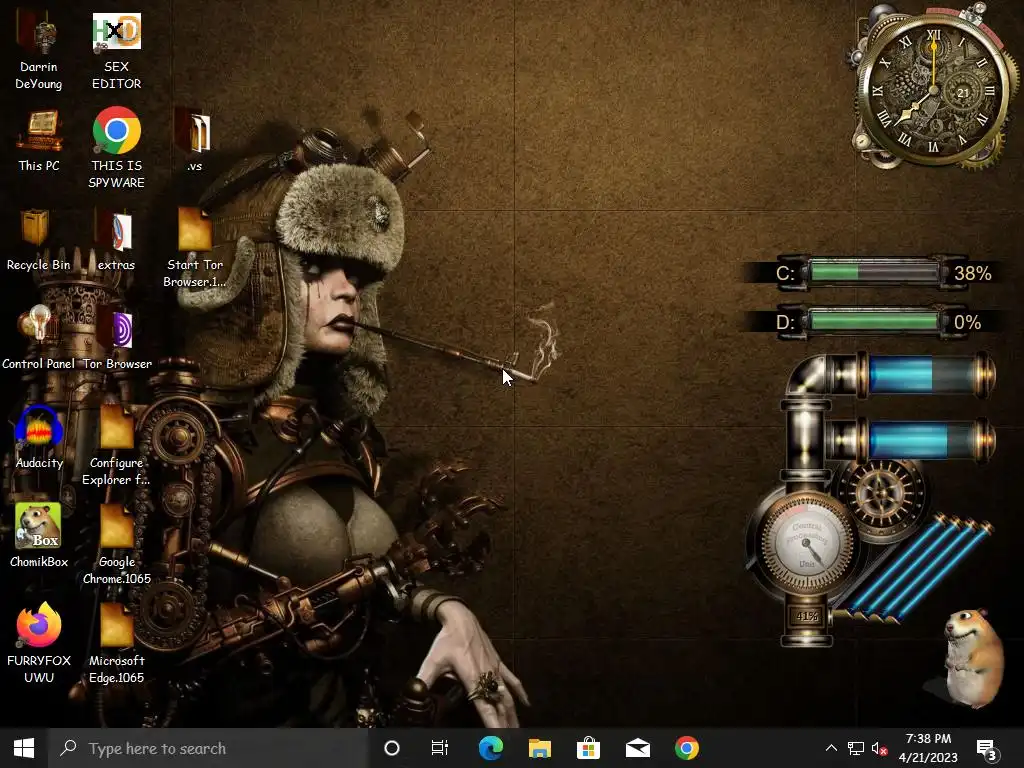This screenshot has width=1024, height=768.
Task: Click the 41% CPU readout
Action: point(807,615)
